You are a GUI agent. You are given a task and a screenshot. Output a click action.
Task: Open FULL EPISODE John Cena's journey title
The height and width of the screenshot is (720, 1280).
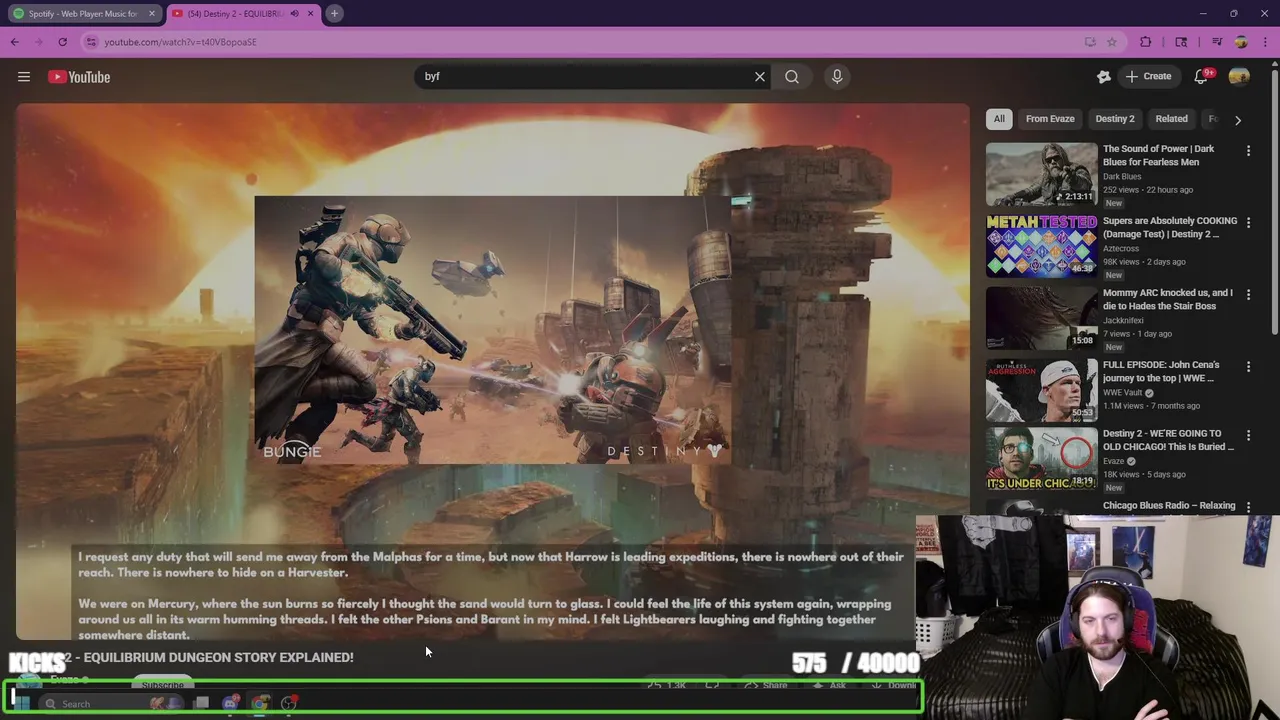[1161, 372]
